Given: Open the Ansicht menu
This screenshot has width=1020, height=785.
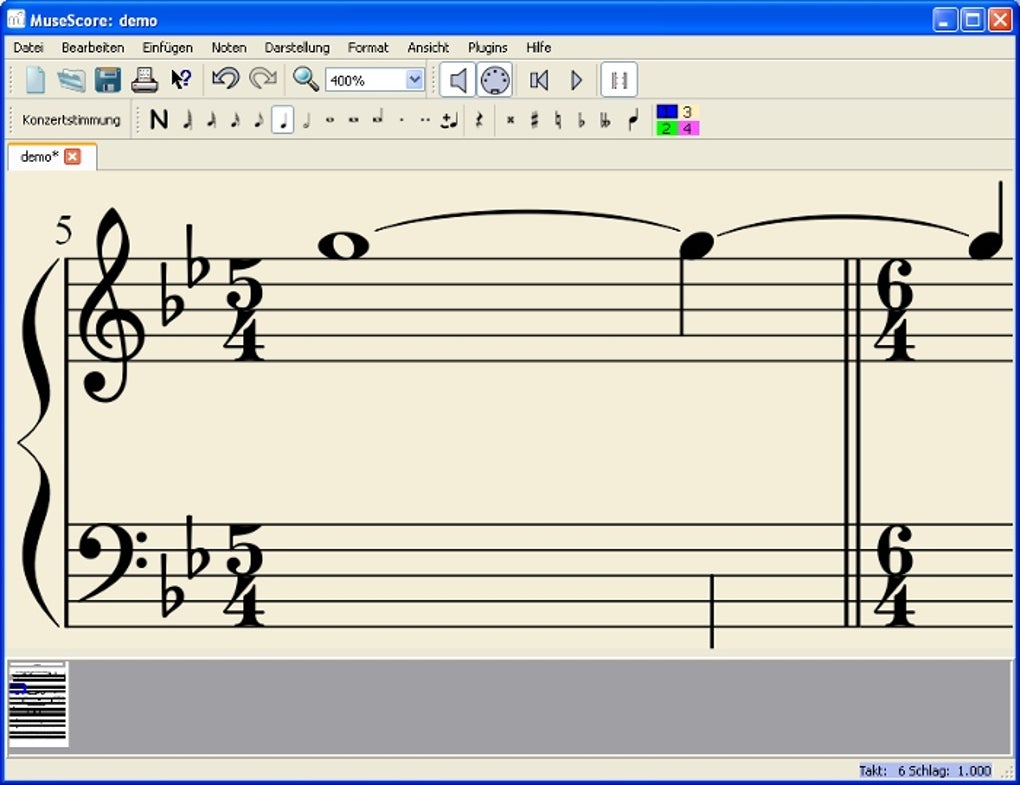Looking at the screenshot, I should (x=429, y=47).
